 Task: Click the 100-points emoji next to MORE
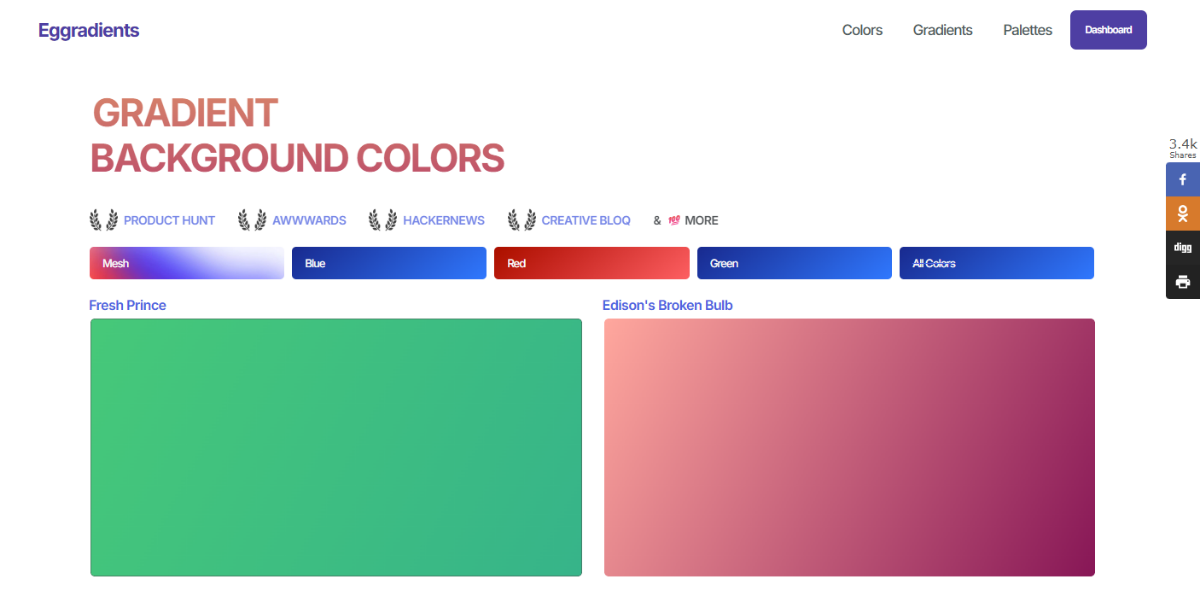pyautogui.click(x=676, y=220)
